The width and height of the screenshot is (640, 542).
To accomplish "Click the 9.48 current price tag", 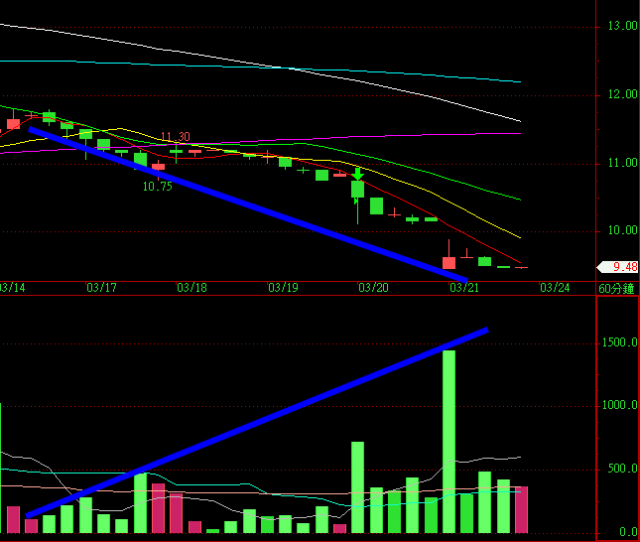I will point(618,267).
